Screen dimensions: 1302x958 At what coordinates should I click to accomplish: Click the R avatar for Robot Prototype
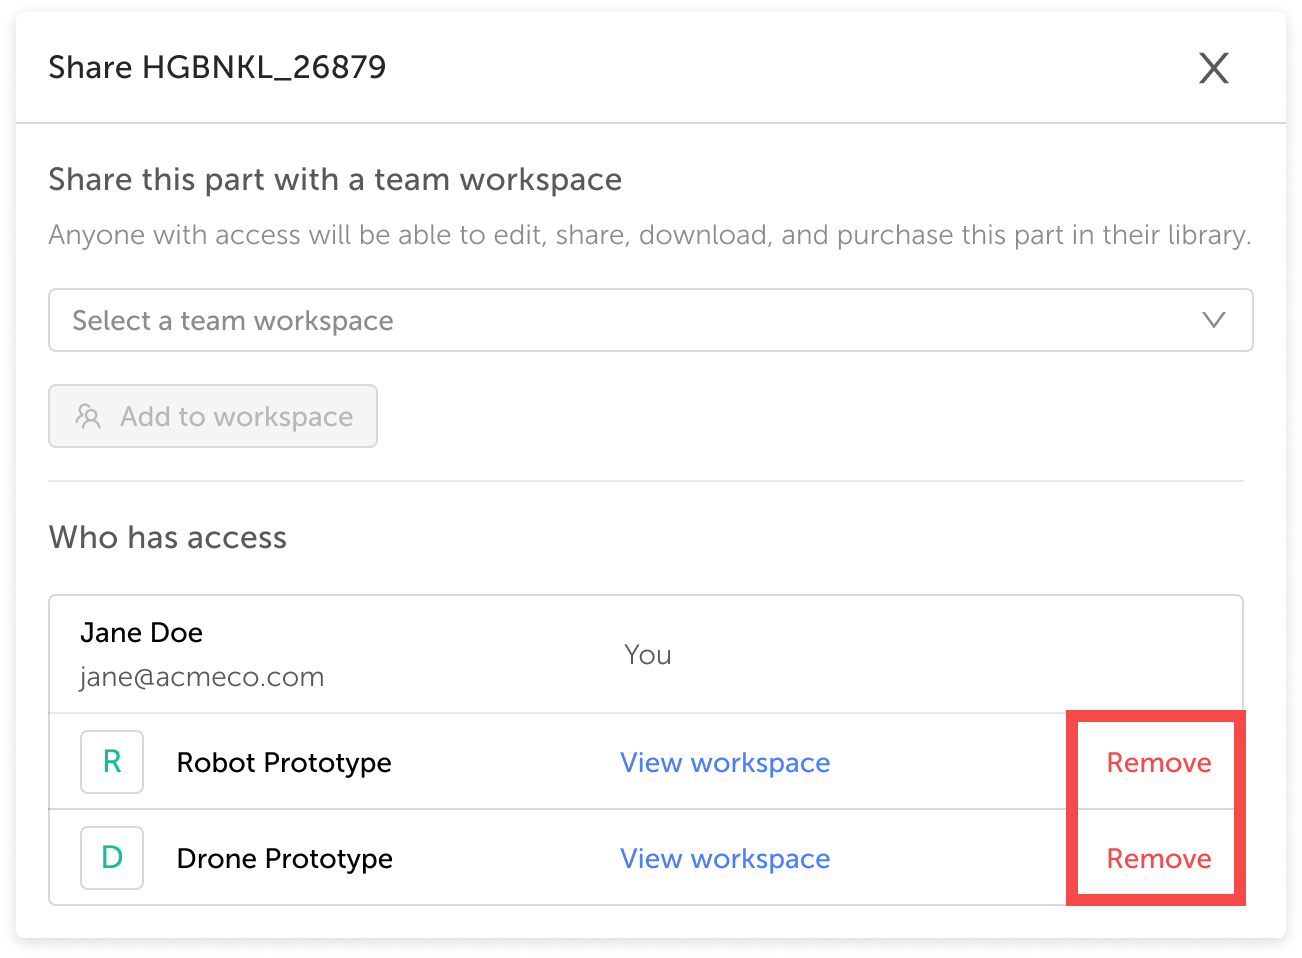pyautogui.click(x=112, y=762)
